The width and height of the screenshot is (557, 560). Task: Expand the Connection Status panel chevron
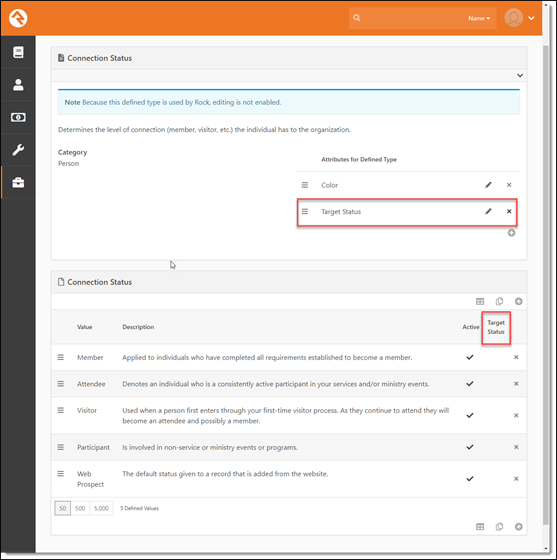[x=520, y=75]
